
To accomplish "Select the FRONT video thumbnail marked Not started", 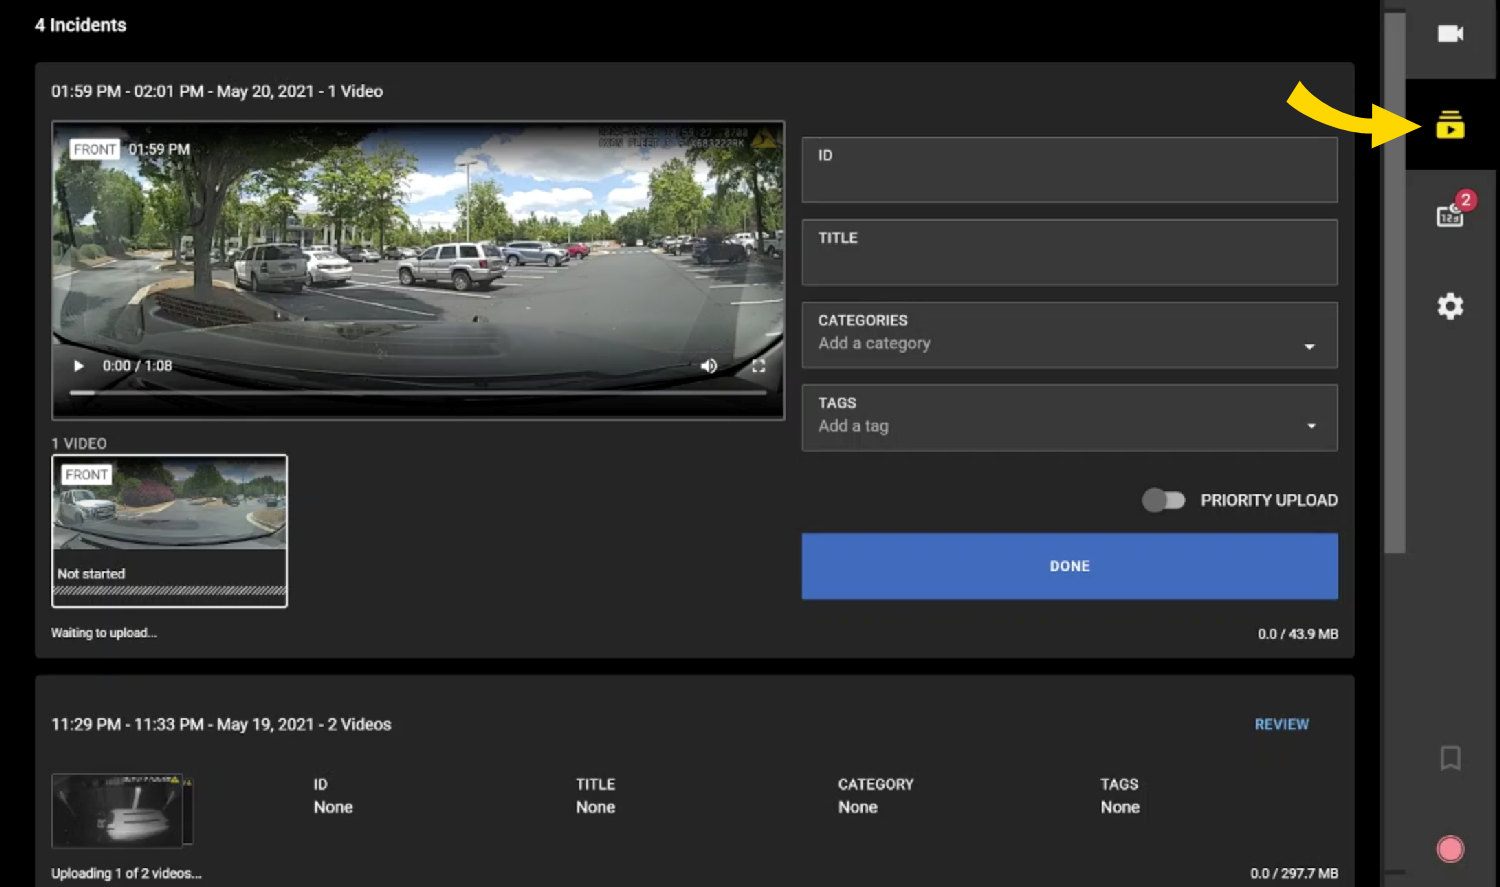I will pyautogui.click(x=169, y=530).
